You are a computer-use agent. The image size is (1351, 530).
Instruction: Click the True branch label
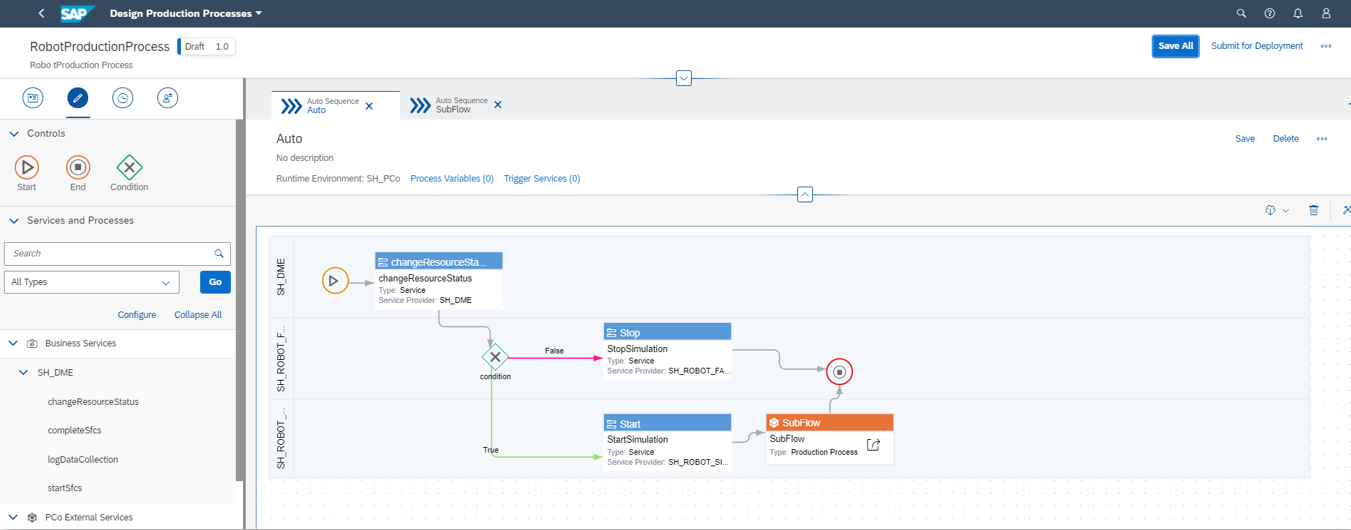pyautogui.click(x=491, y=451)
